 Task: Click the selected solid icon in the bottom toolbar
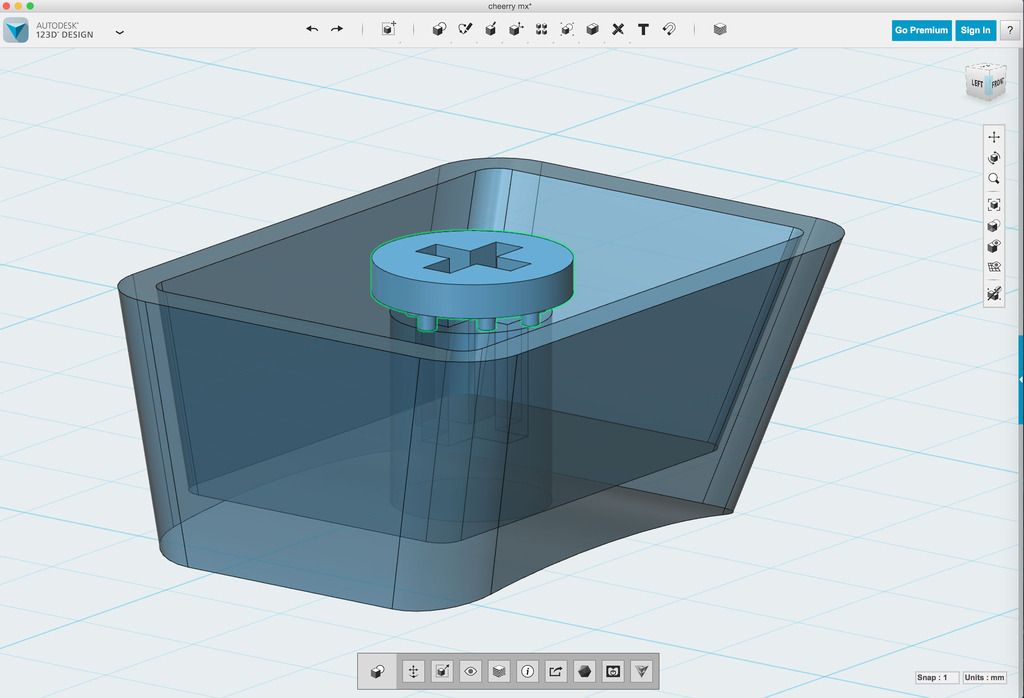(x=377, y=671)
